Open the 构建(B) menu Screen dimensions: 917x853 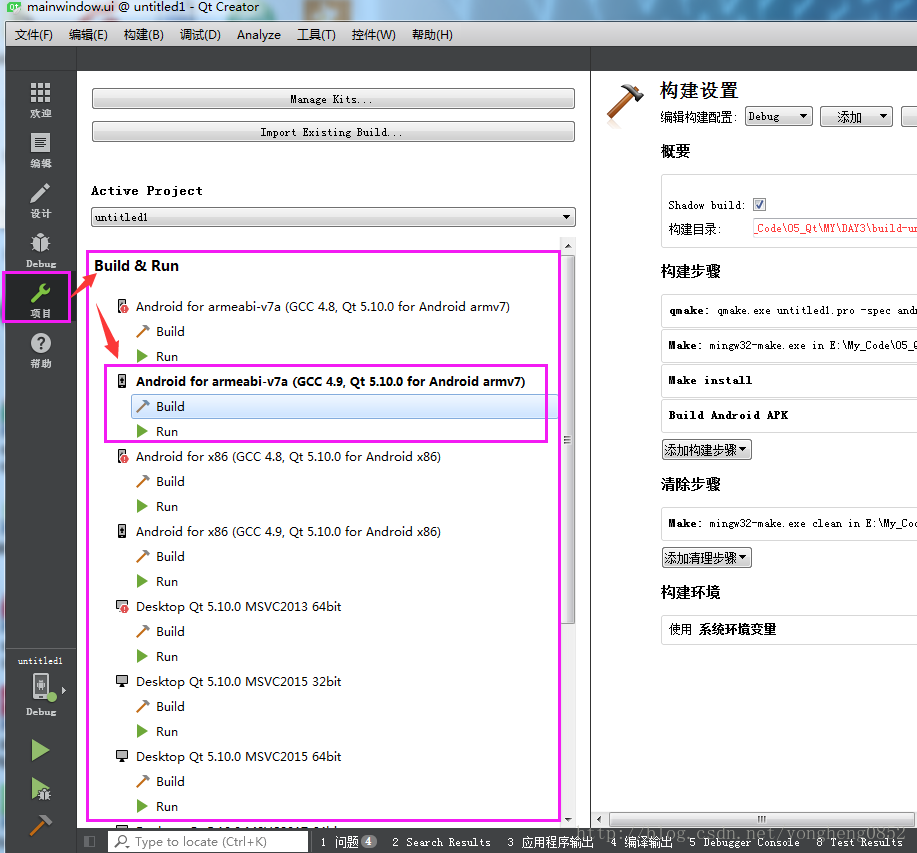click(x=144, y=34)
